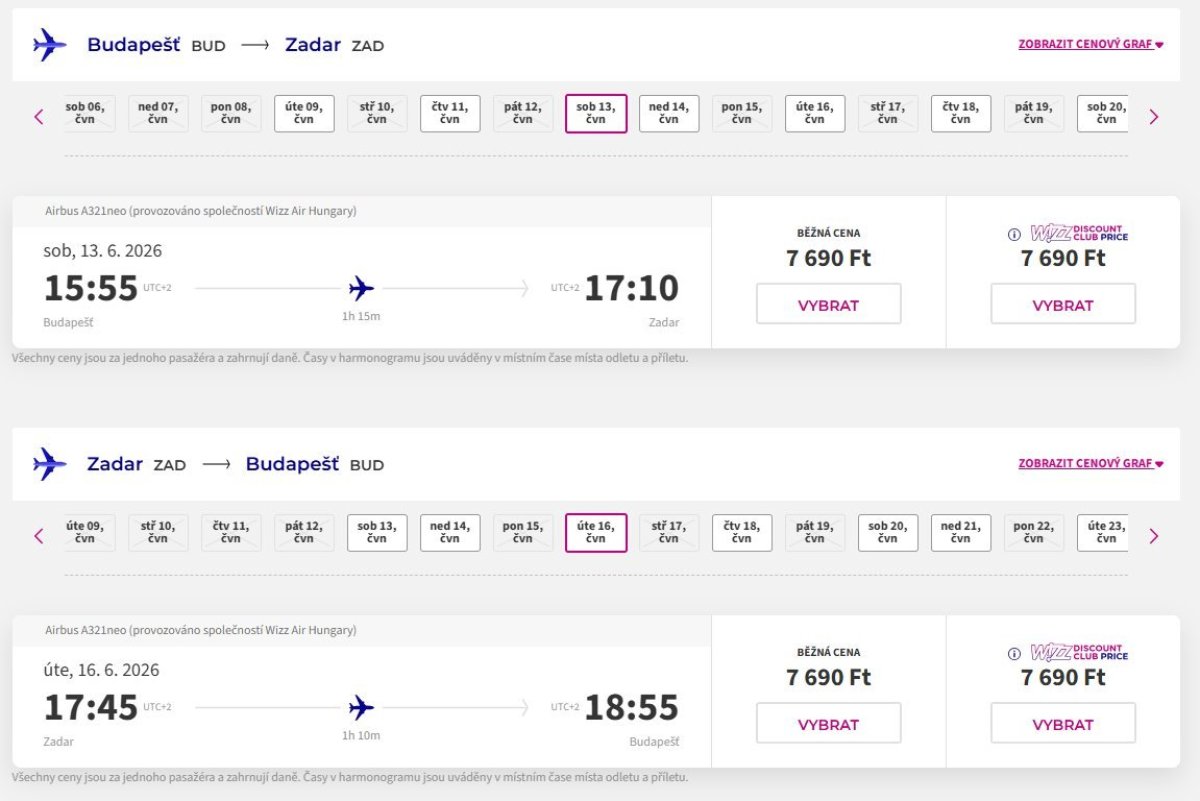Choose Discount Club price for return flight
This screenshot has width=1200, height=801.
point(1063,724)
